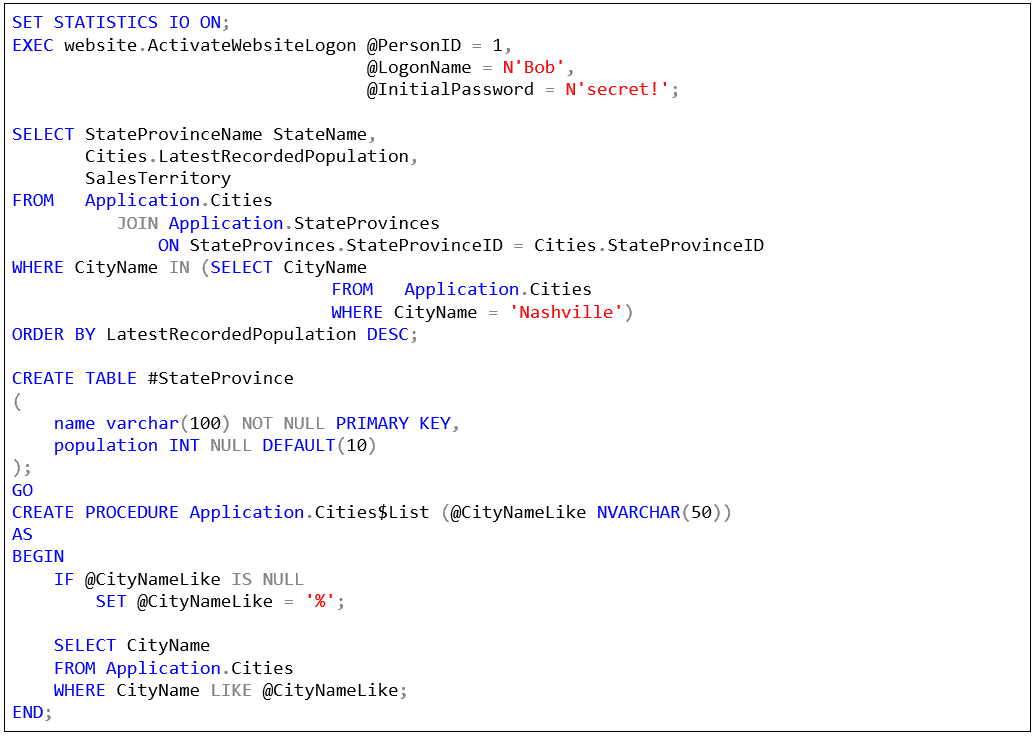Click the SalesTerritory column name

(x=158, y=178)
